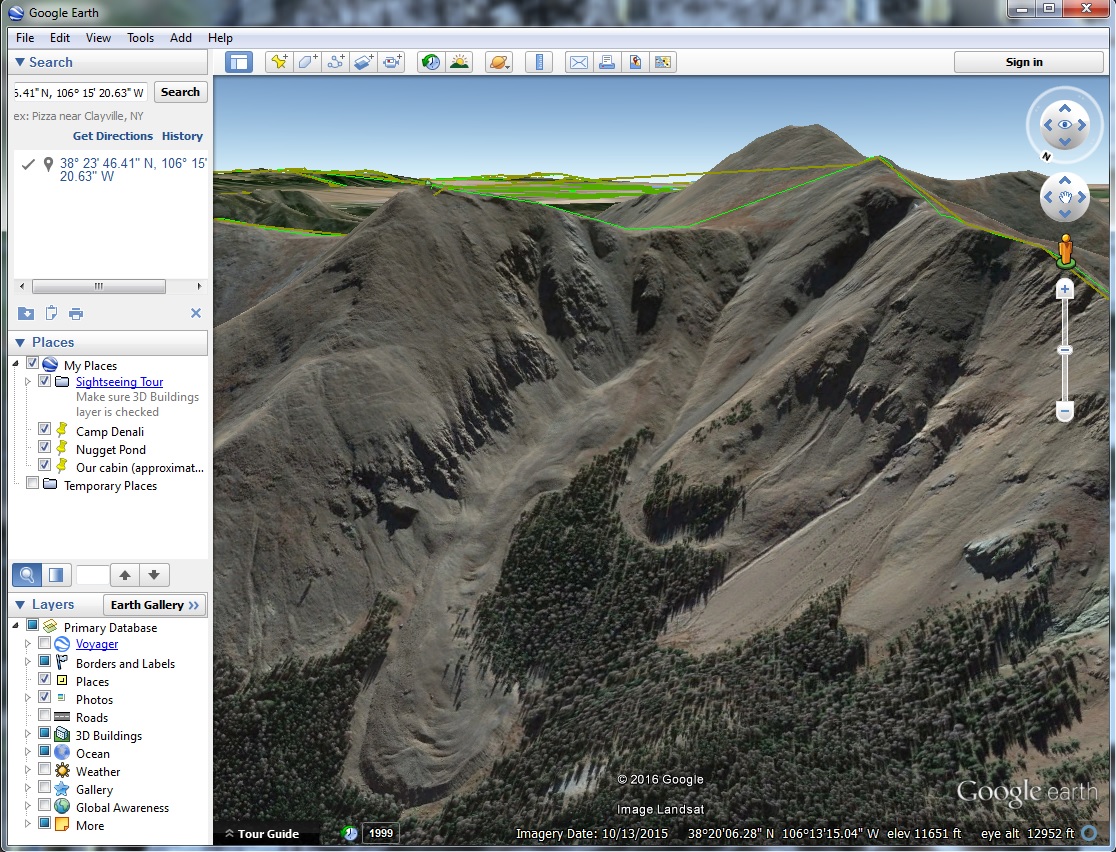Uncheck Camp Denali checkbox
The width and height of the screenshot is (1116, 852).
44,429
